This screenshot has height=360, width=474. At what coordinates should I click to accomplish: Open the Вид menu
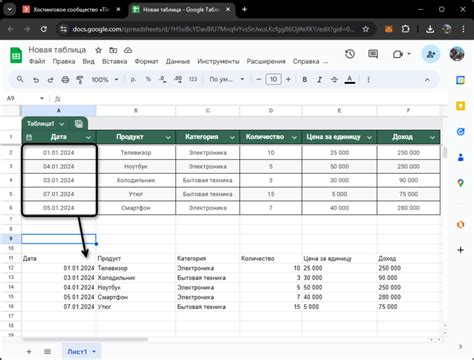[88, 61]
